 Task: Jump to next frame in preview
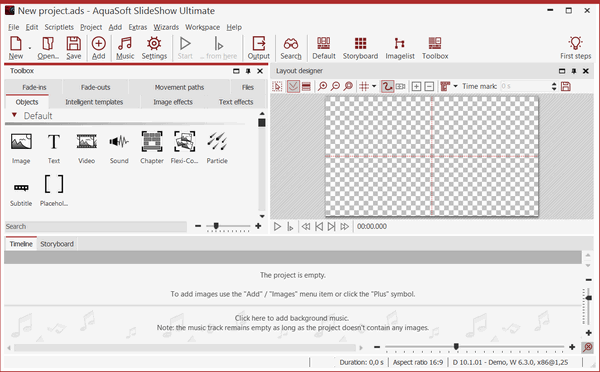pos(331,227)
